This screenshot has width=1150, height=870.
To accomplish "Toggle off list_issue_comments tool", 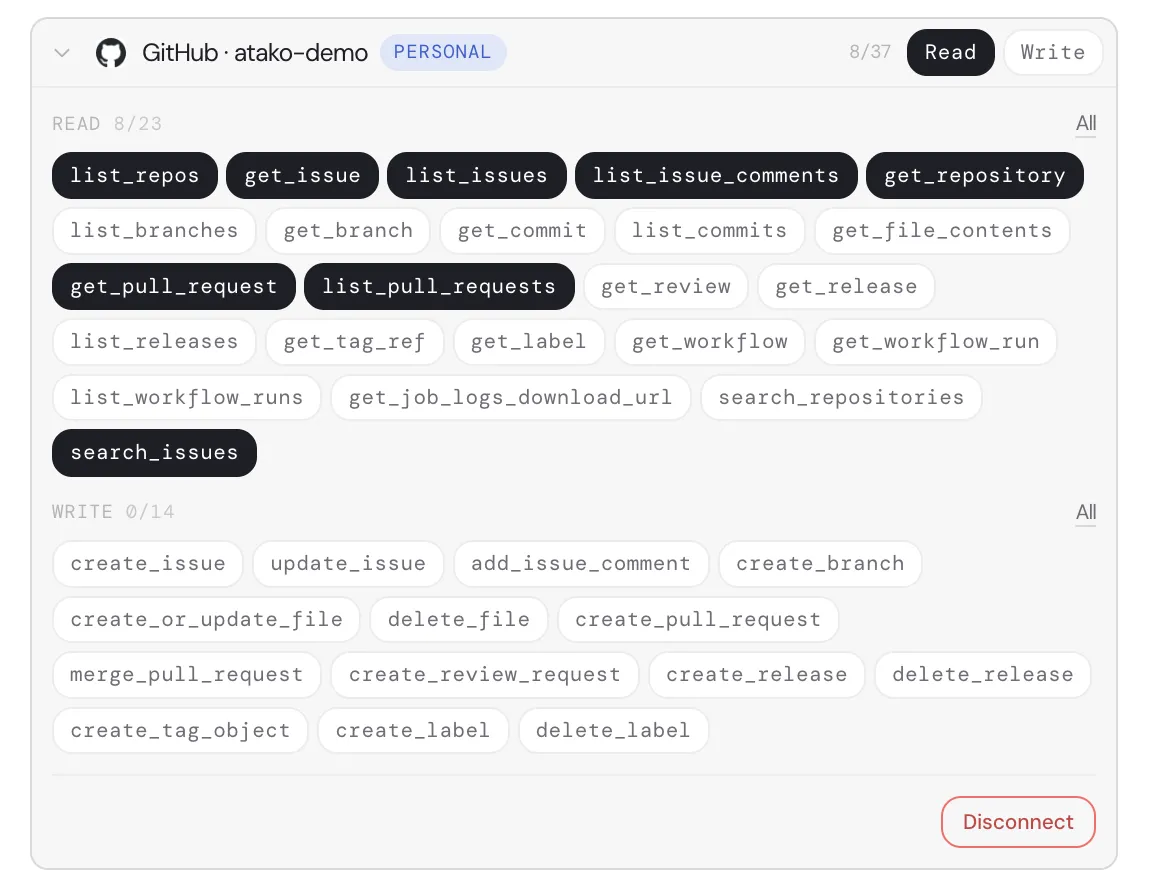I will point(716,175).
